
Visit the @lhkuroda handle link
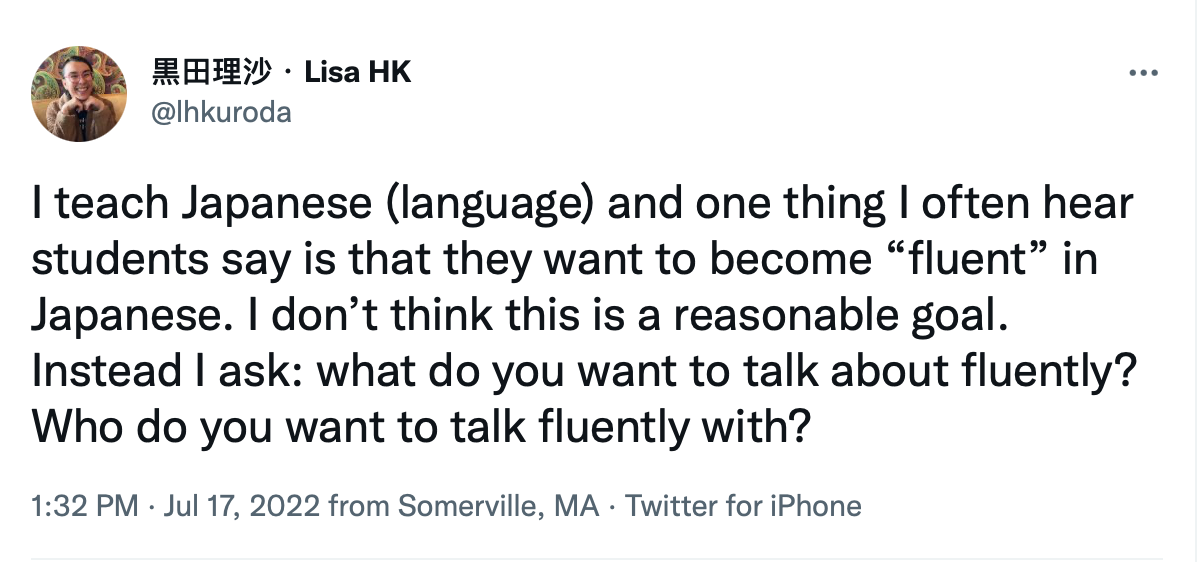click(x=221, y=112)
